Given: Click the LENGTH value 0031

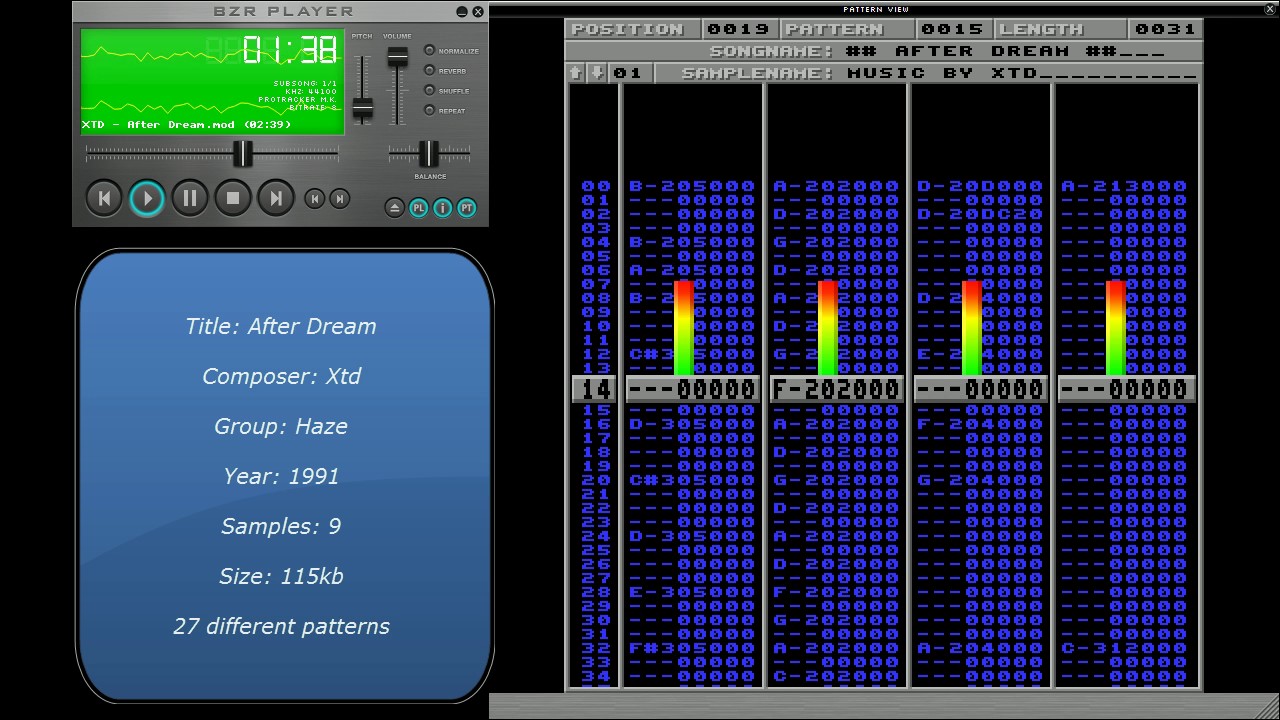Looking at the screenshot, I should (x=1165, y=29).
